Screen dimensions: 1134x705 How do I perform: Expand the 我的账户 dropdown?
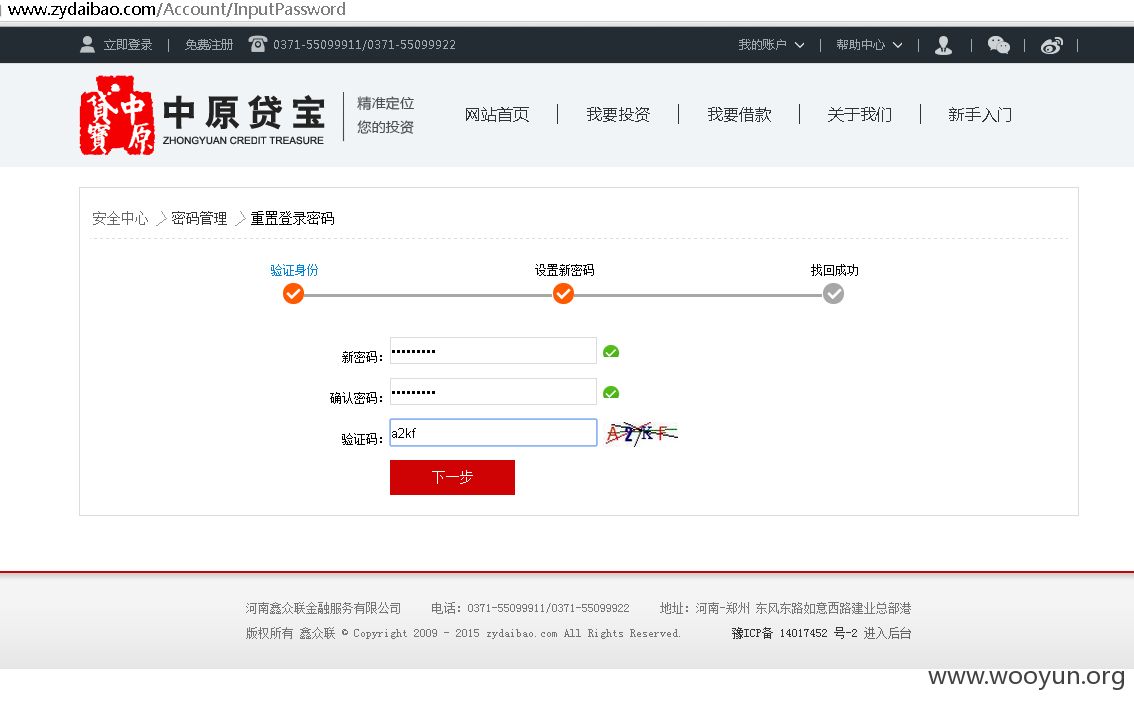tap(771, 45)
